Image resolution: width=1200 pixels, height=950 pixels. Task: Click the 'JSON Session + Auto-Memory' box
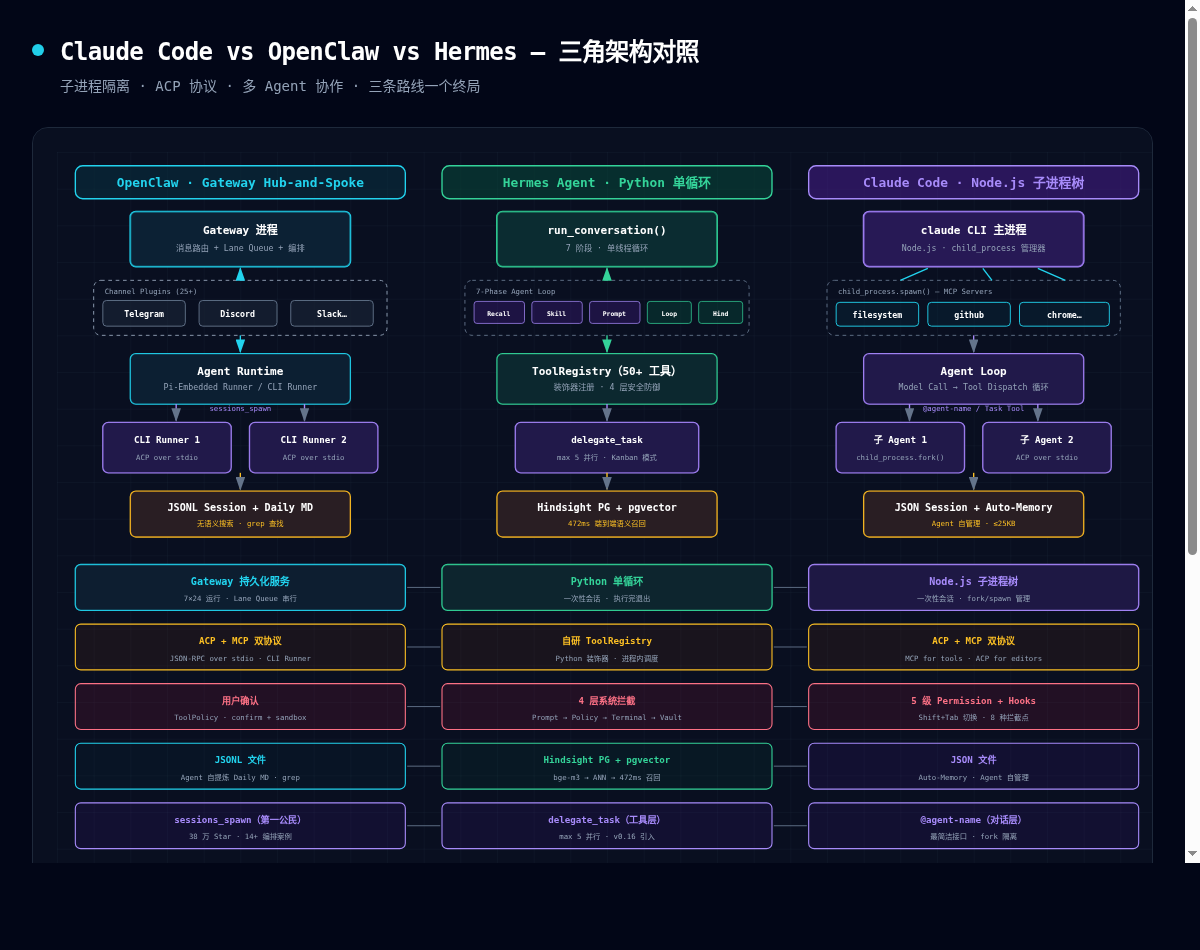[973, 514]
